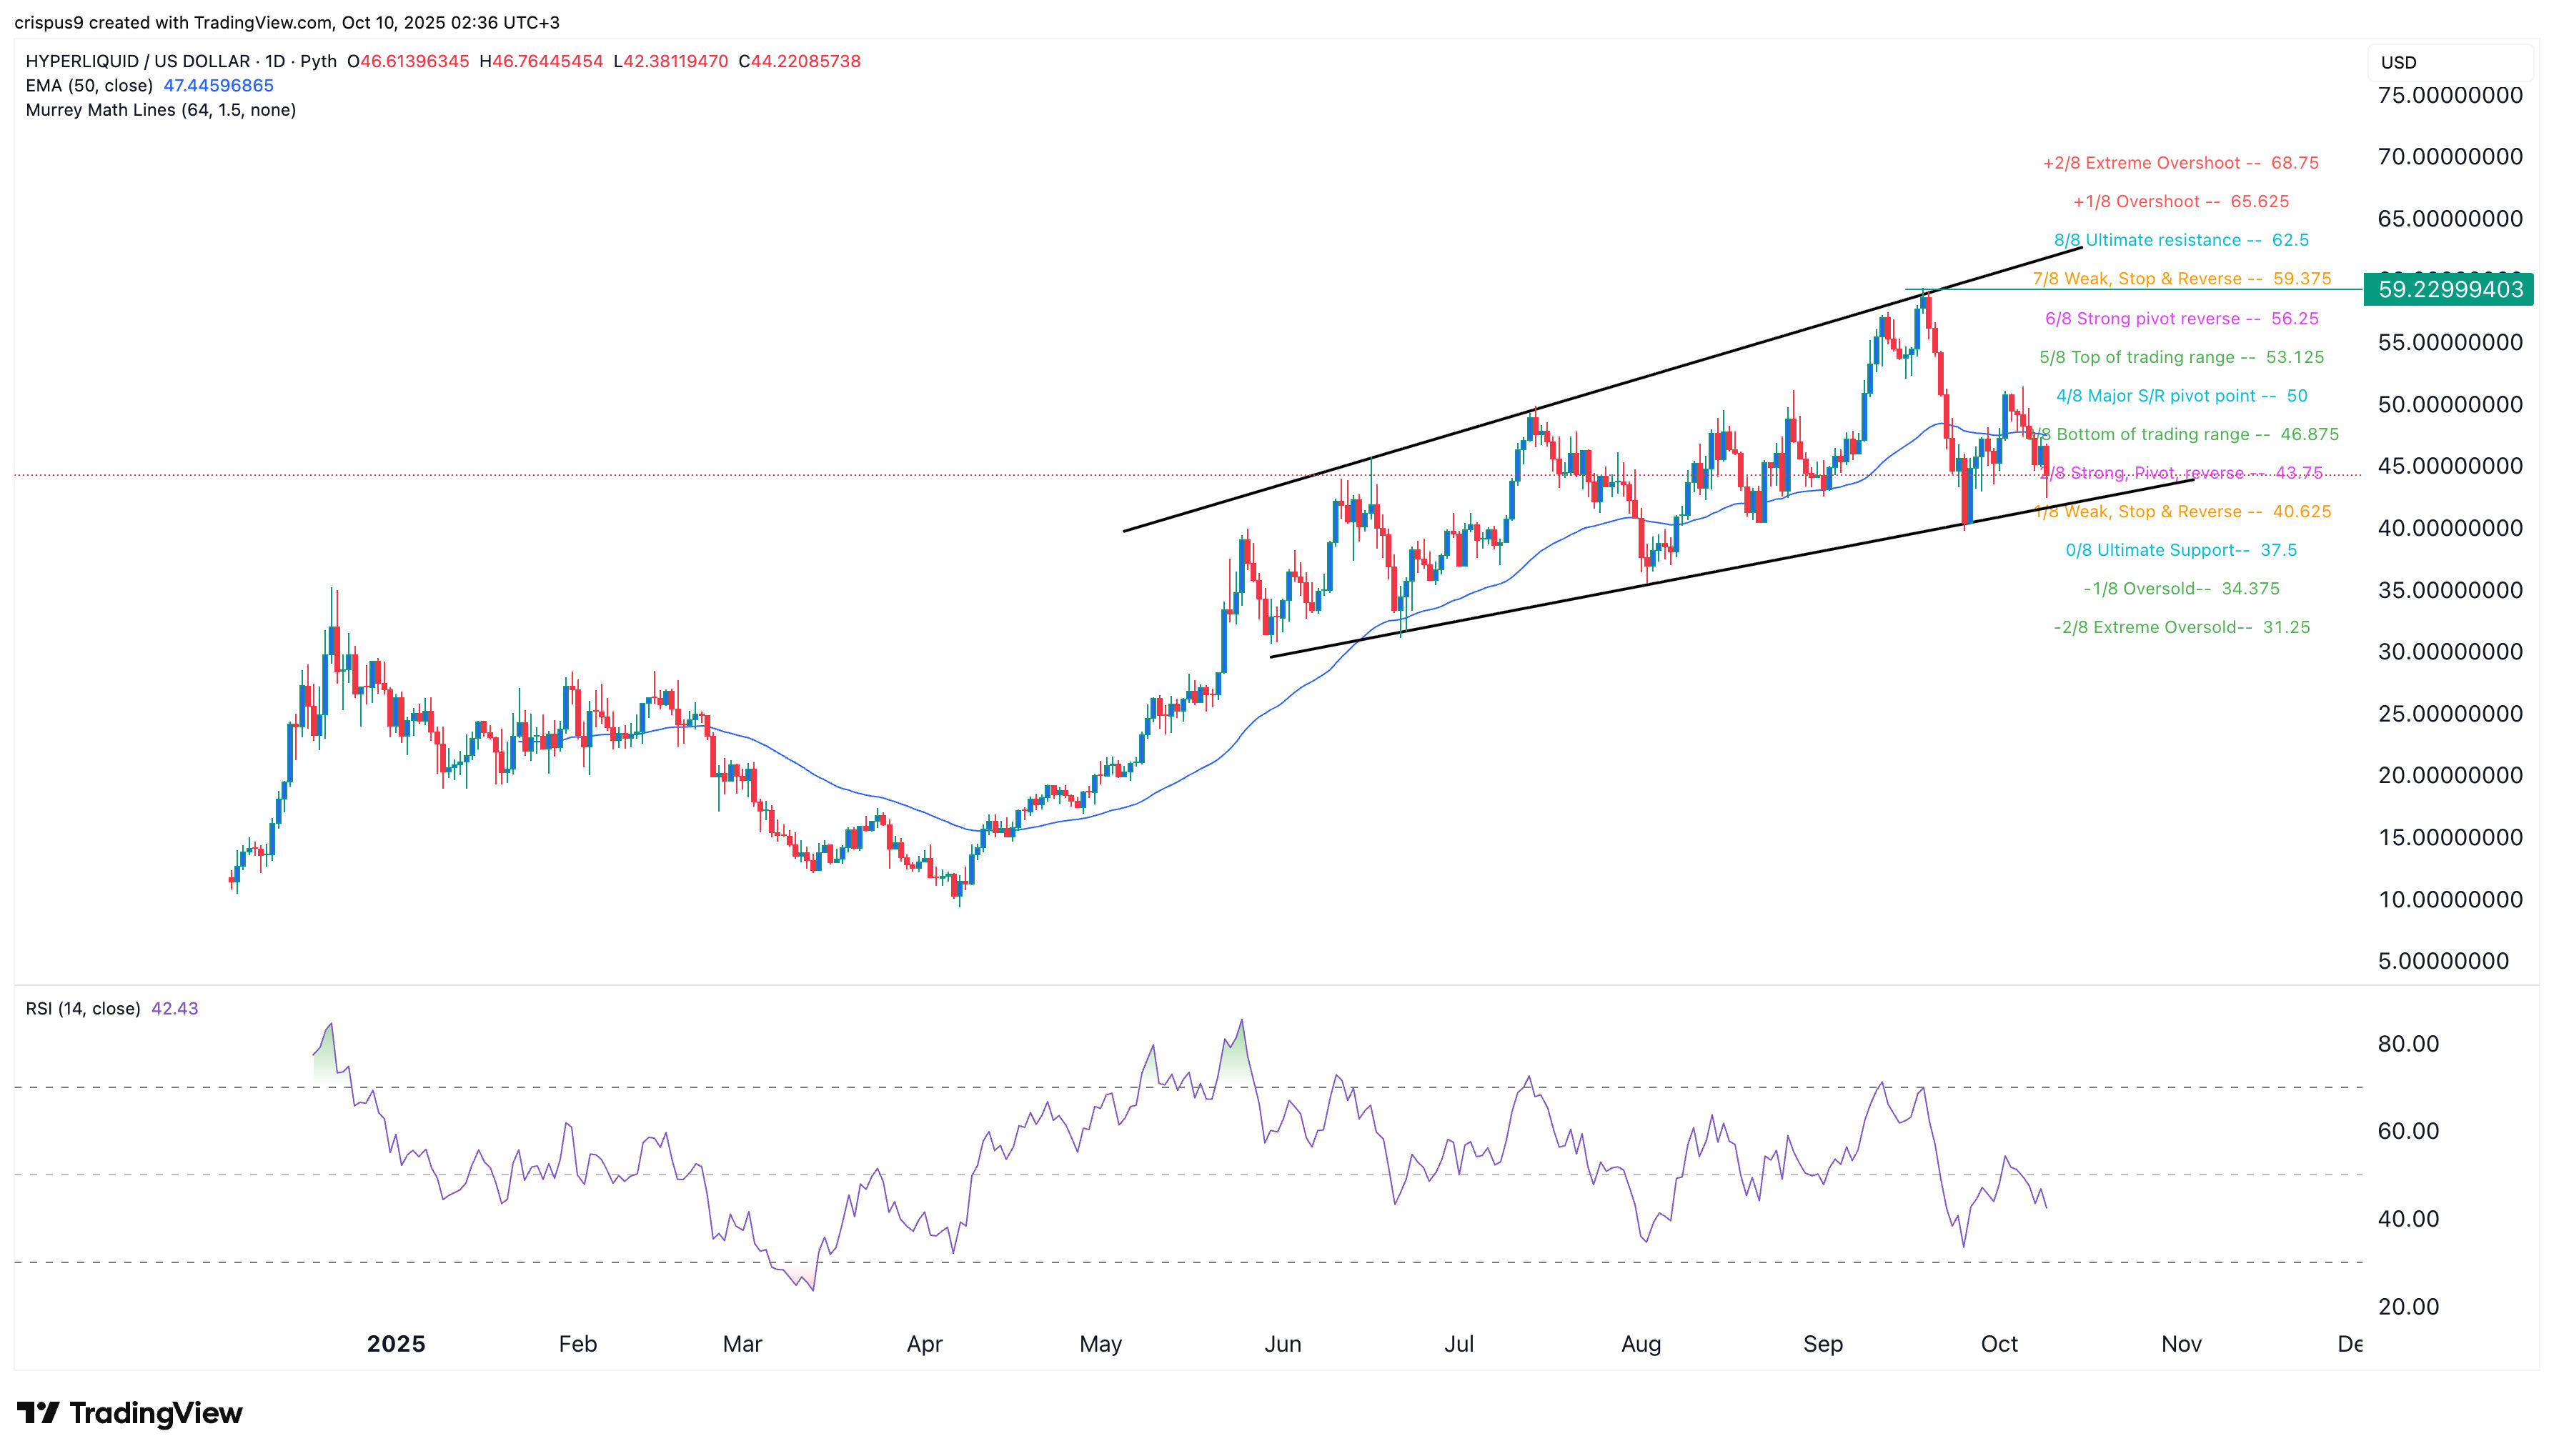Click the 5/8 Top of trading range label
This screenshot has width=2554, height=1456.
2181,358
